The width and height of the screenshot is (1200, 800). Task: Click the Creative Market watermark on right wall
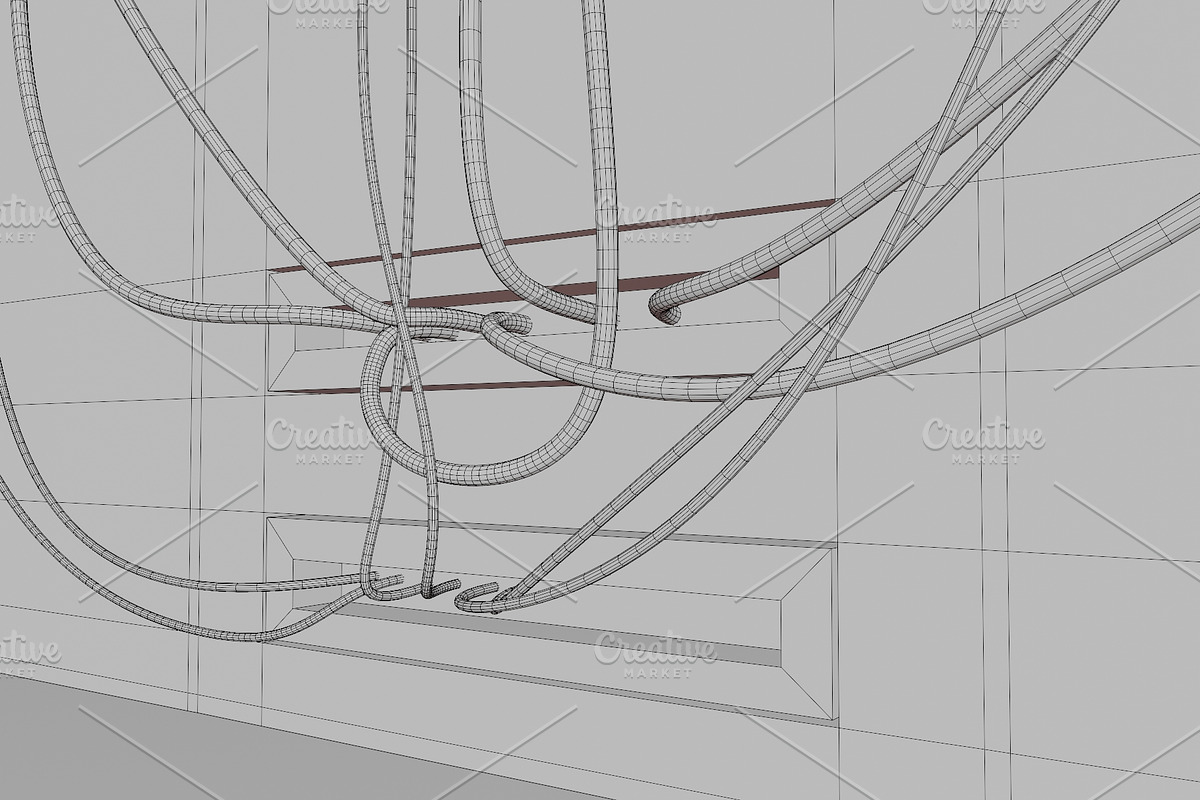984,440
